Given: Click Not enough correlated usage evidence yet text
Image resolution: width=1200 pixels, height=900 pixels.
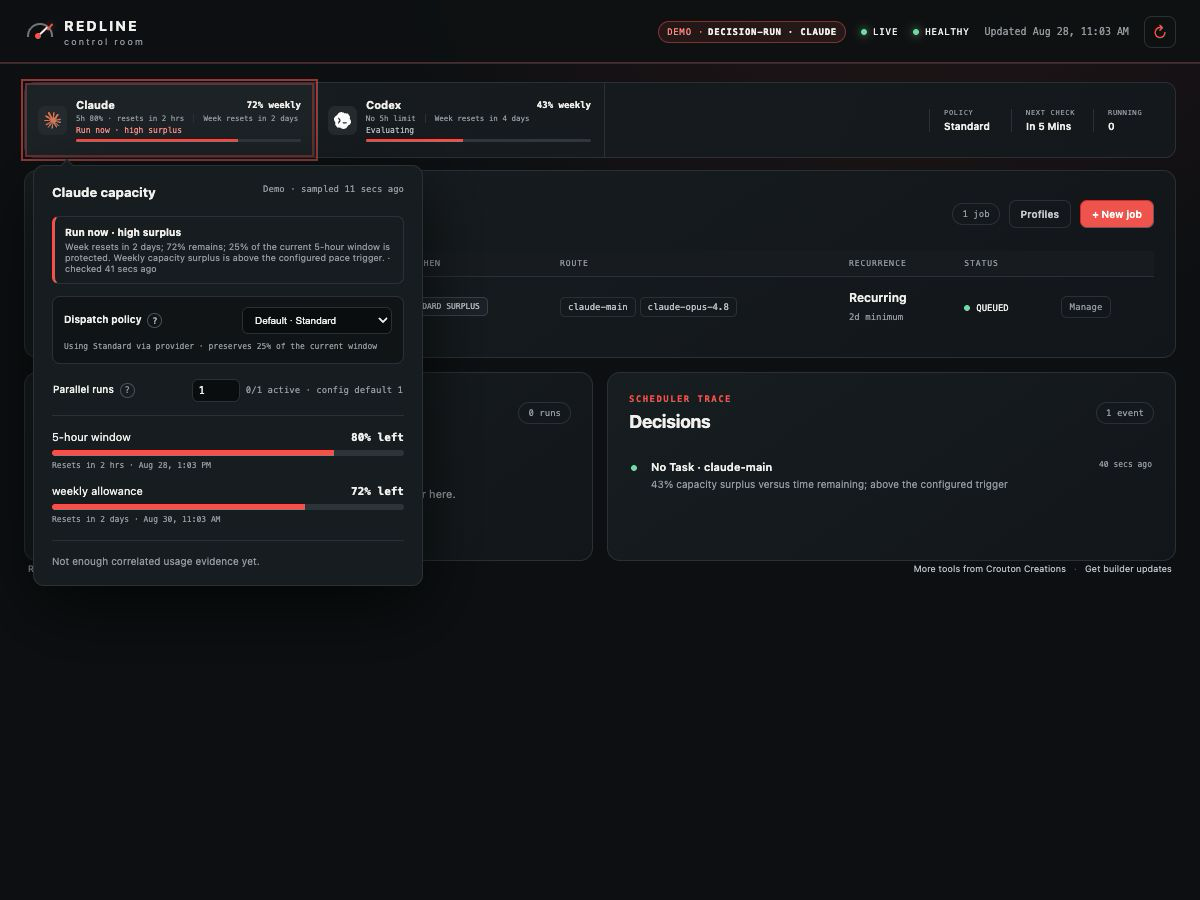Looking at the screenshot, I should coord(156,562).
